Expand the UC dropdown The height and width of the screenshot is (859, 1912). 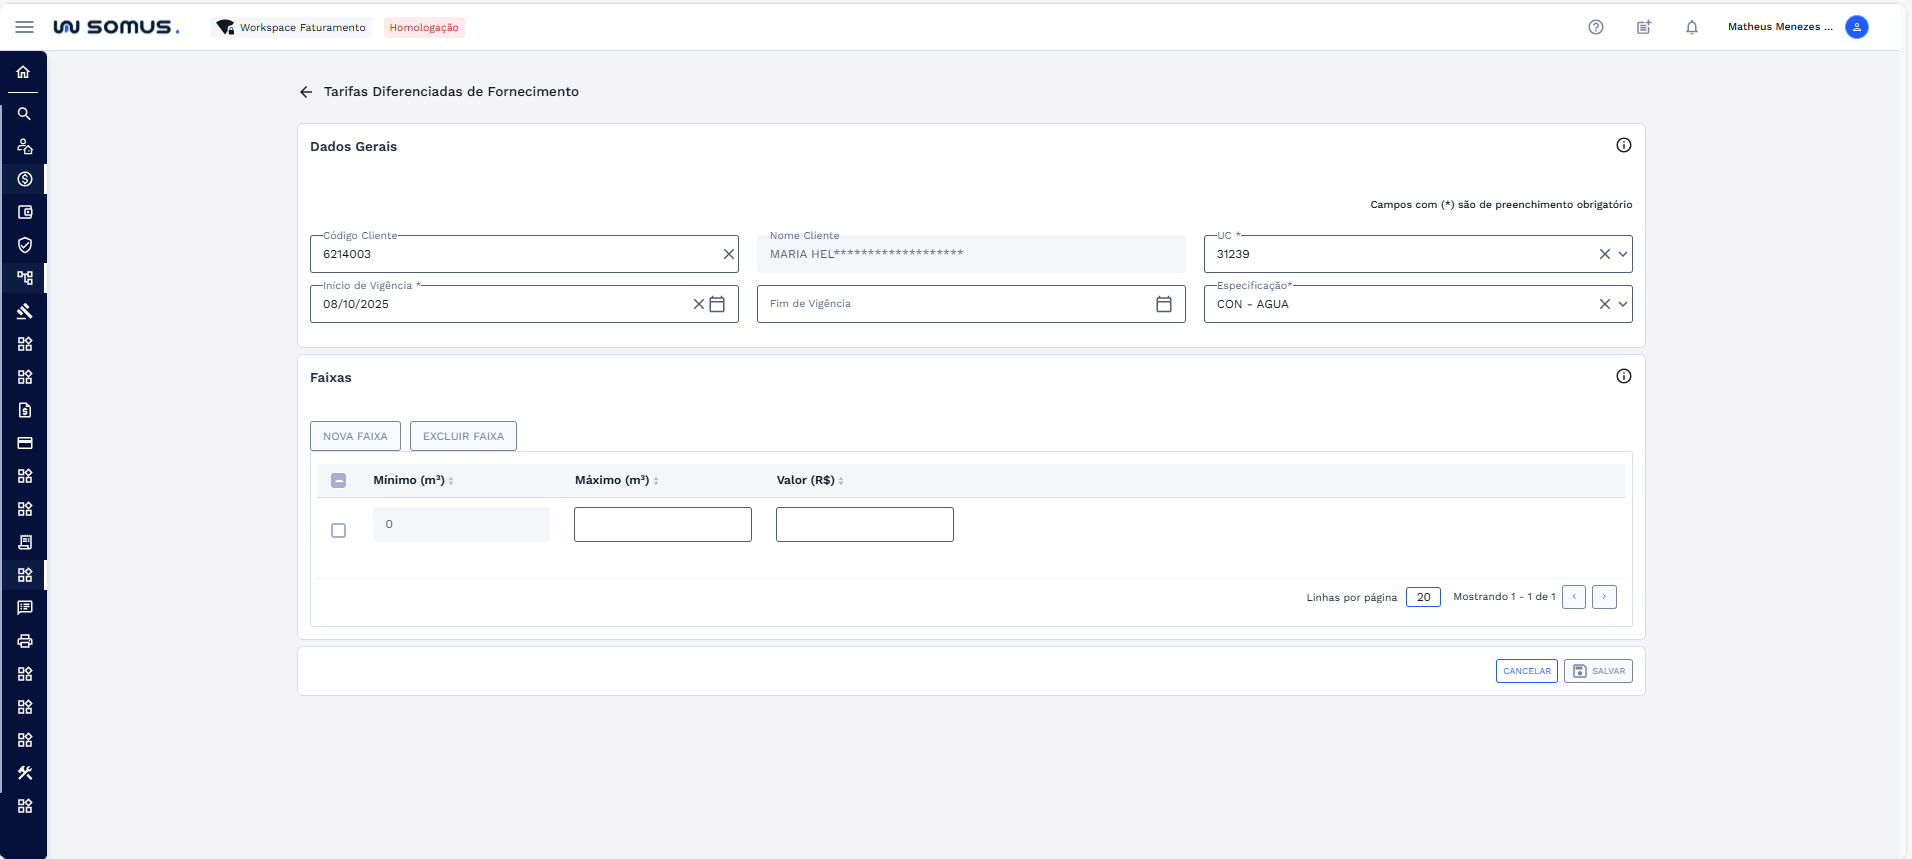click(x=1622, y=254)
